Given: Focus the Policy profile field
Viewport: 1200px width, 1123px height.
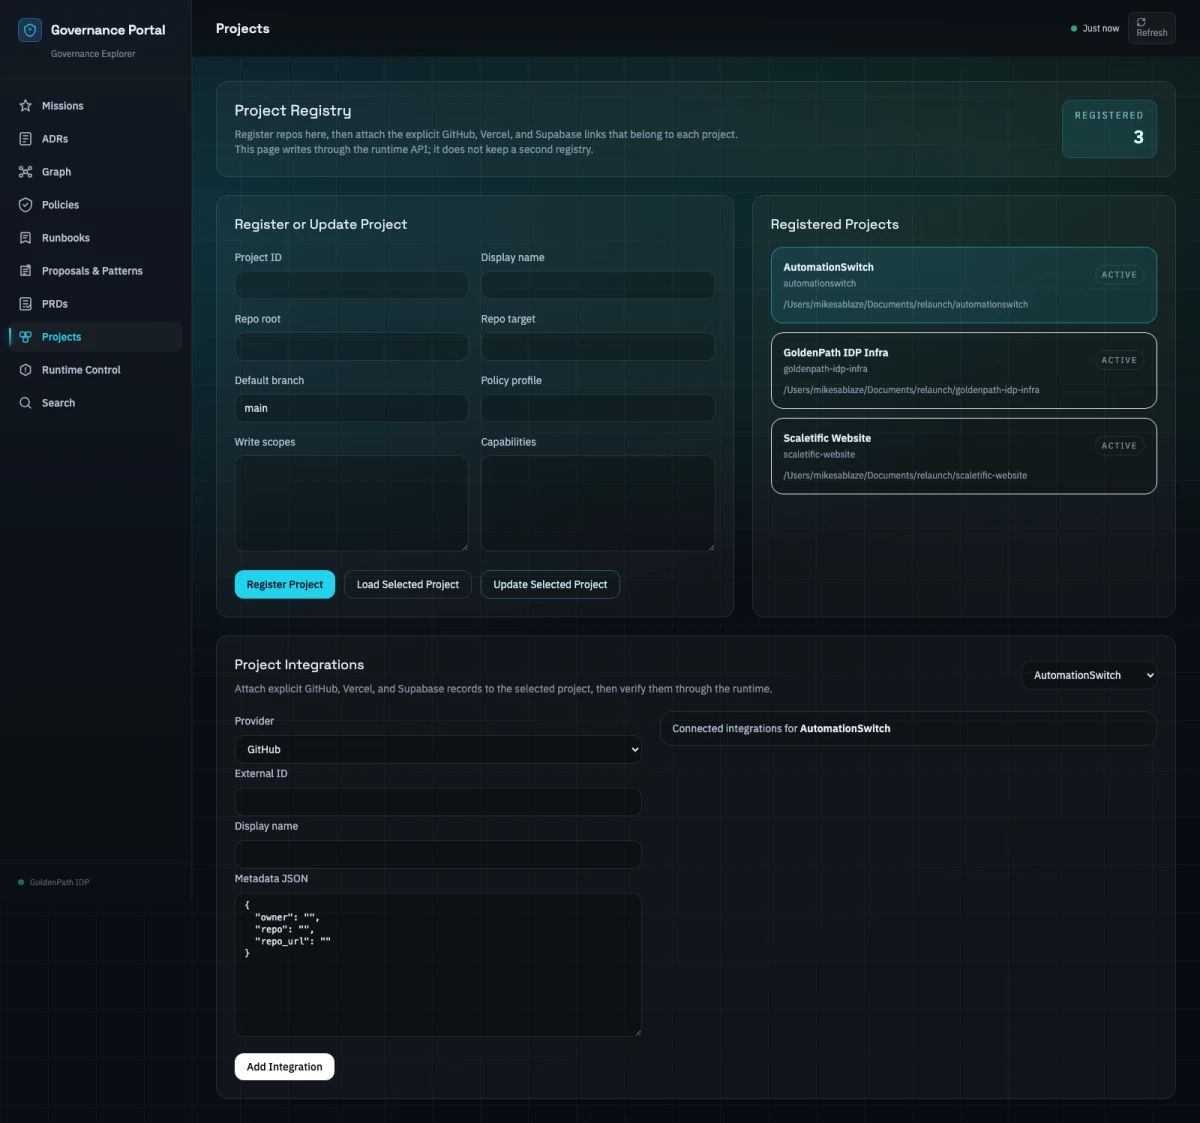Looking at the screenshot, I should pos(598,408).
